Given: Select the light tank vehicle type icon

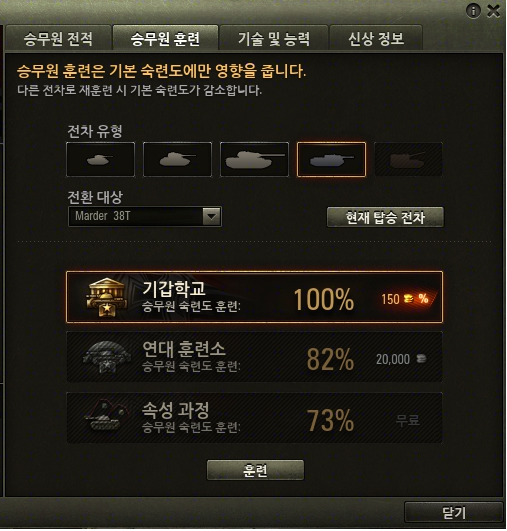Looking at the screenshot, I should pyautogui.click(x=101, y=160).
